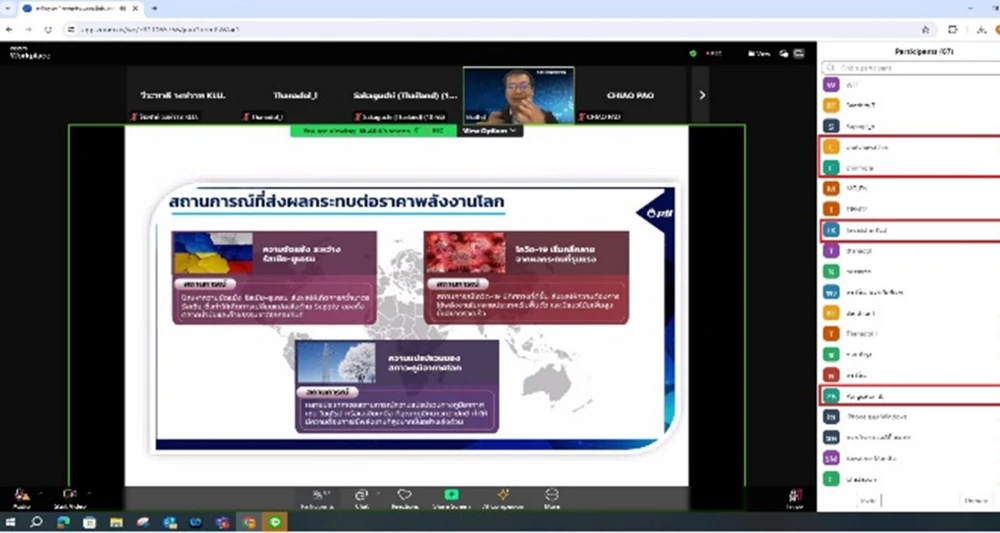Click the REC recording indicator
Viewport: 1000px width, 533px height.
(714, 54)
